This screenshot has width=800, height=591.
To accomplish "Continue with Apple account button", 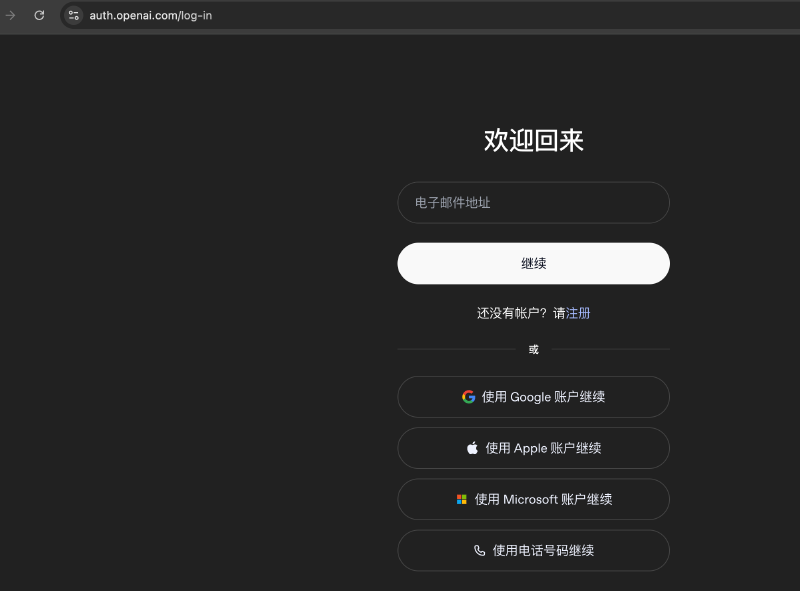I will pos(533,448).
